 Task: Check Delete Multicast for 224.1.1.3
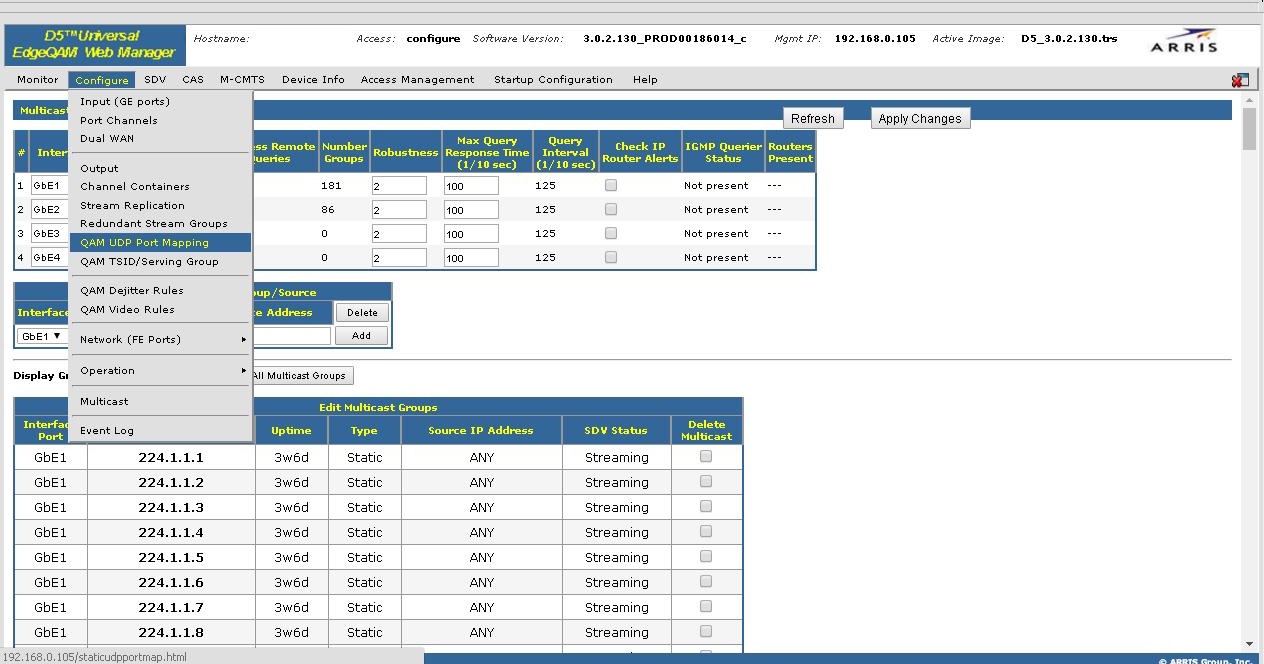pos(706,506)
